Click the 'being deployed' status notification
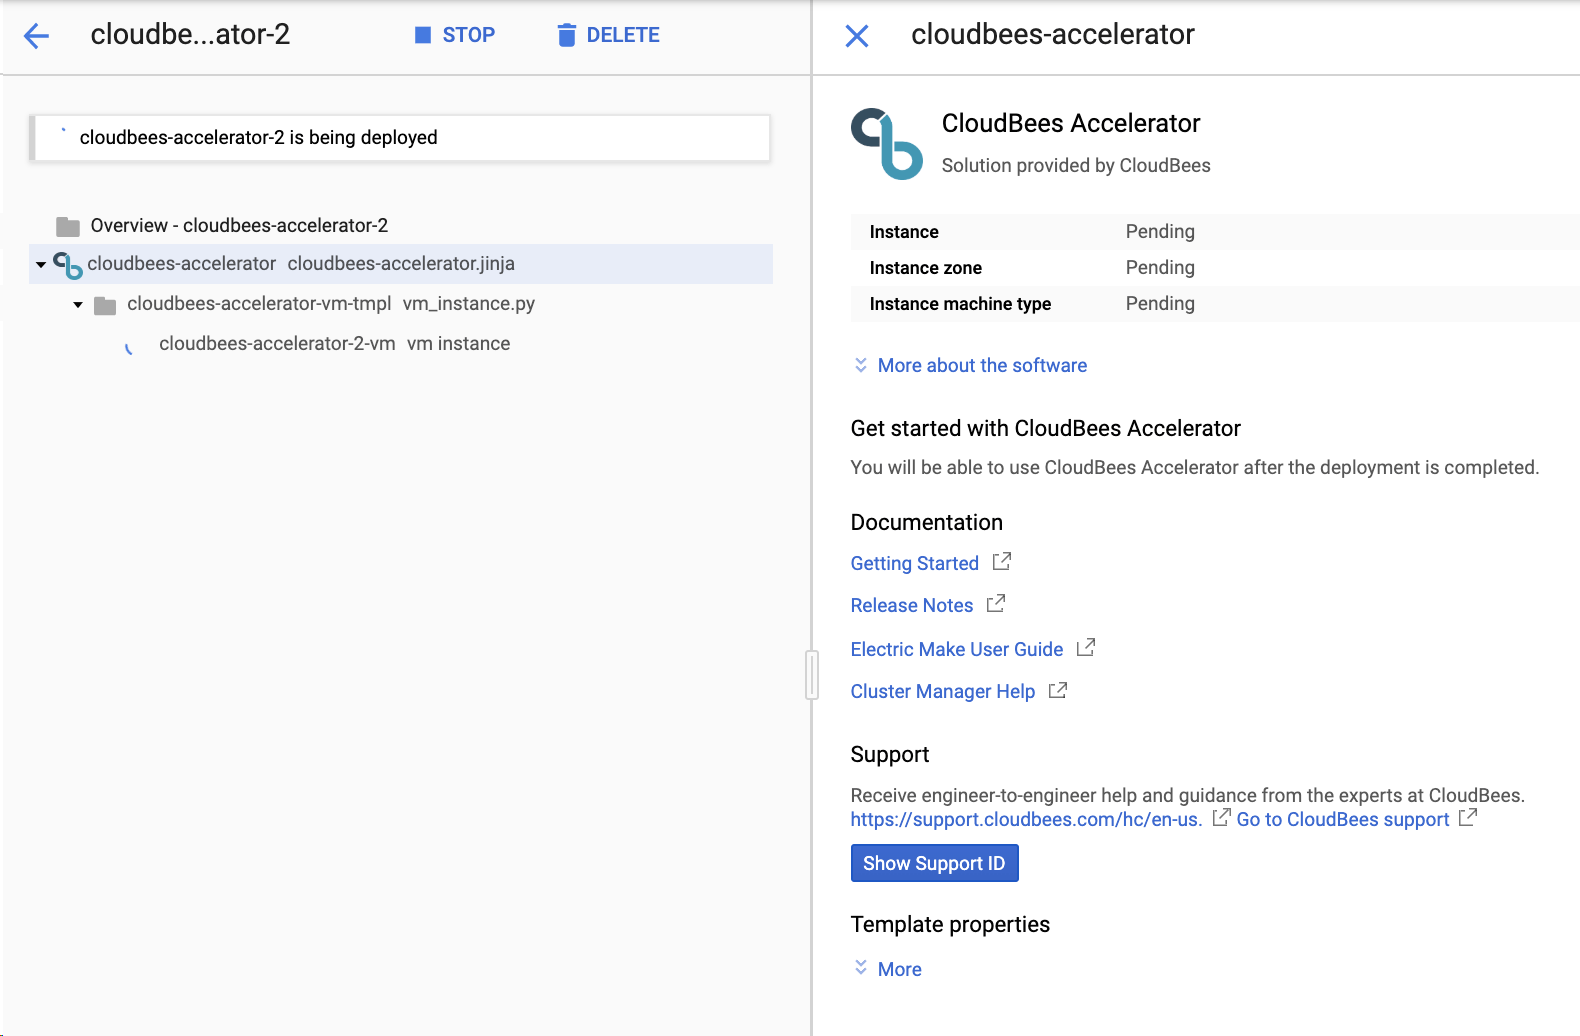This screenshot has width=1580, height=1036. (401, 138)
